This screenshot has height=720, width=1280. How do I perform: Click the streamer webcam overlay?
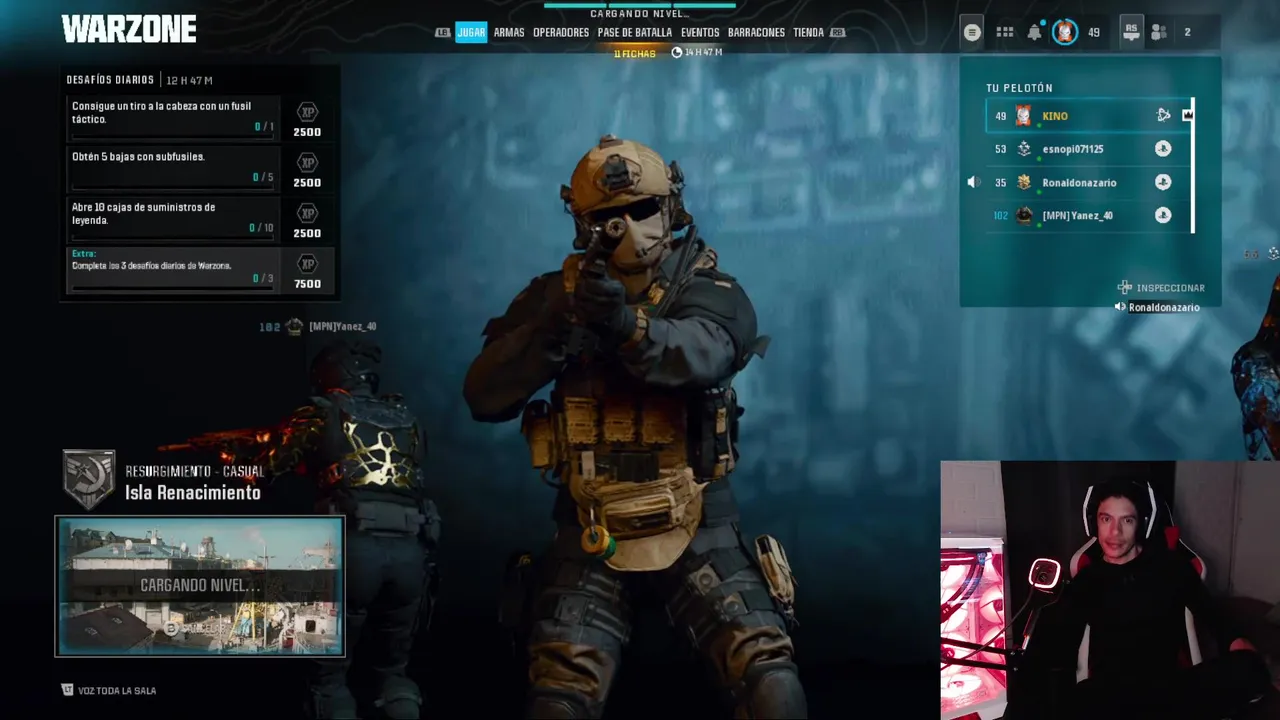click(1110, 590)
